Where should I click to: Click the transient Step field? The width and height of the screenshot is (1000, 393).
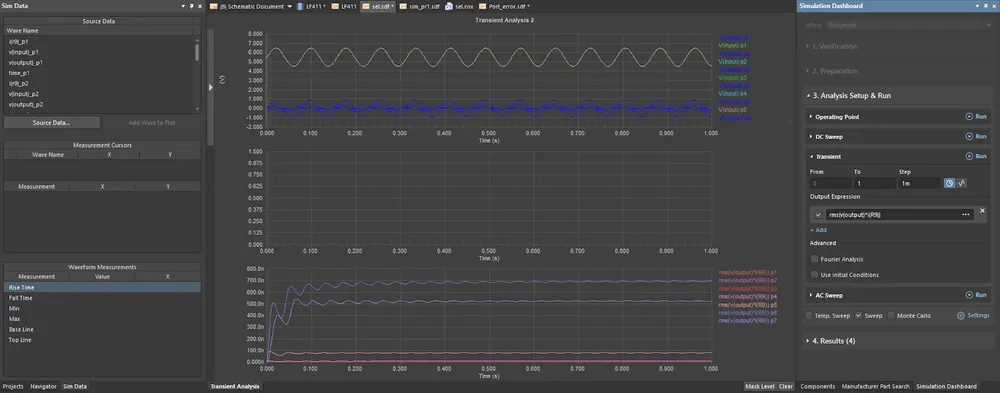pos(919,183)
